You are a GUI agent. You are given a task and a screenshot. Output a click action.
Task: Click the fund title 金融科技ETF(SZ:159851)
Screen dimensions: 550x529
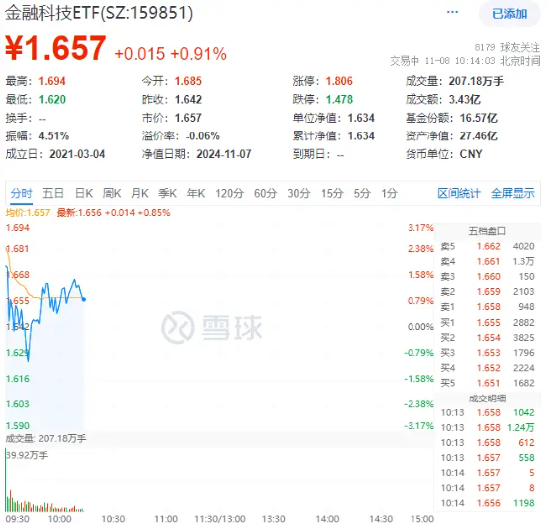pos(99,13)
